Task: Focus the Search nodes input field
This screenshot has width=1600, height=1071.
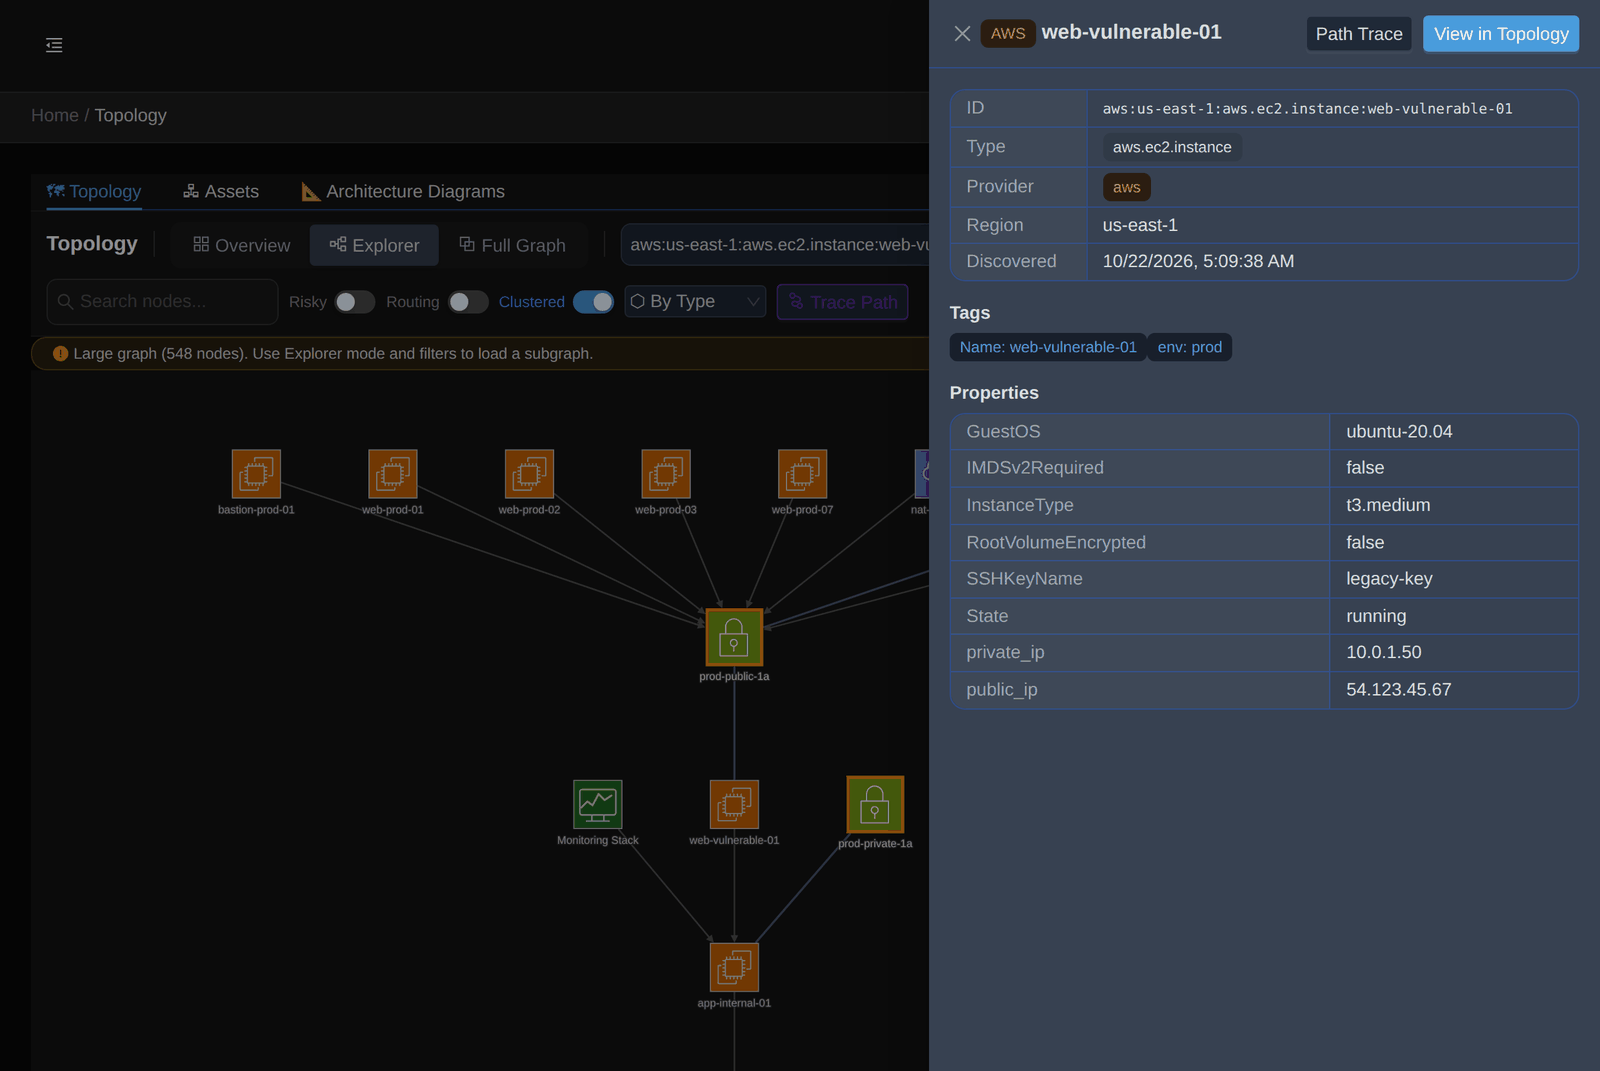Action: 162,302
